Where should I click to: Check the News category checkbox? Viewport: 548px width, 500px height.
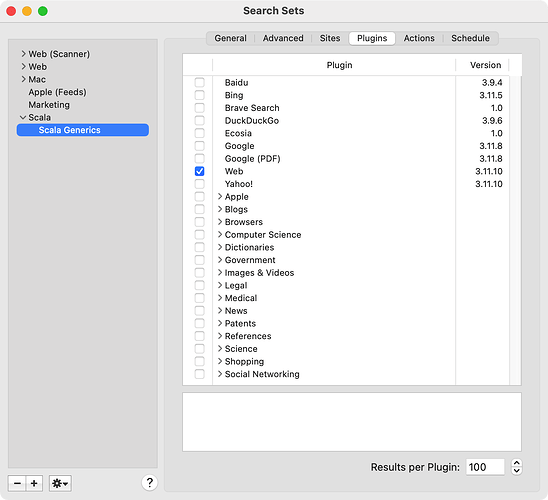click(200, 311)
